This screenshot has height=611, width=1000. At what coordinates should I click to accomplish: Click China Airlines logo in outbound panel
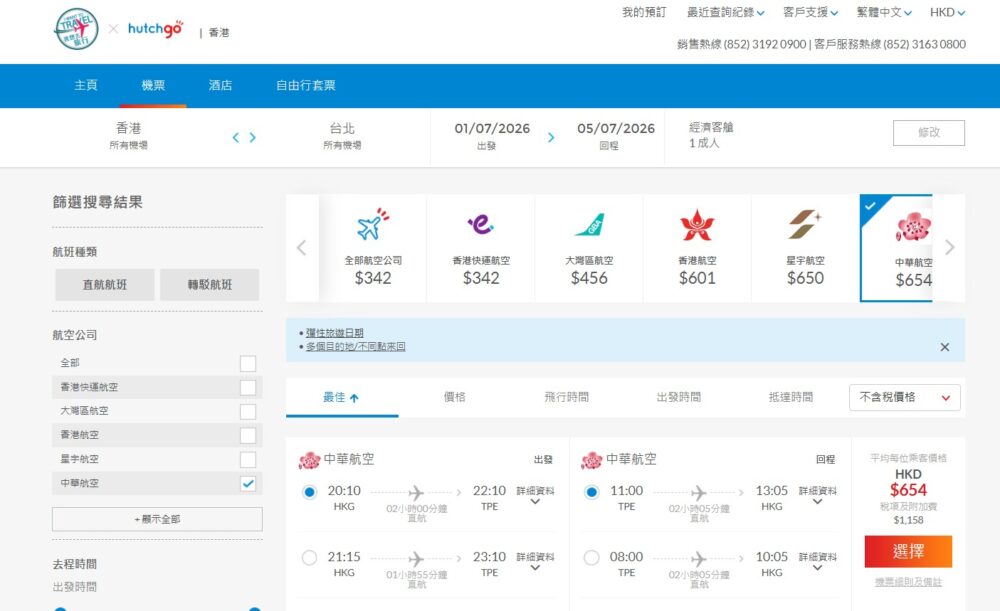(309, 460)
